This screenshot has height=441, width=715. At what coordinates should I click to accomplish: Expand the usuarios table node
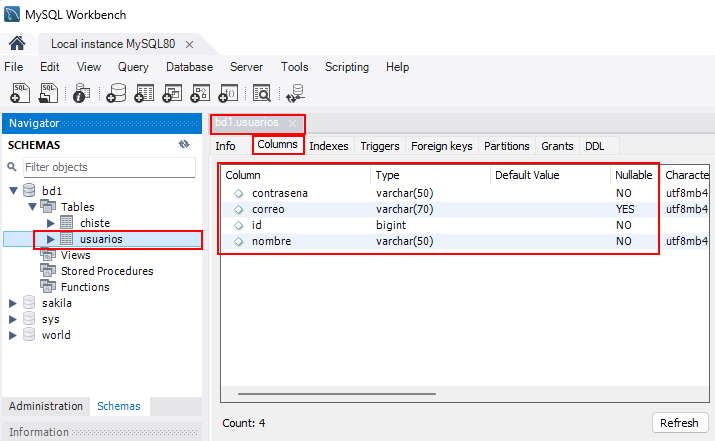[x=51, y=239]
